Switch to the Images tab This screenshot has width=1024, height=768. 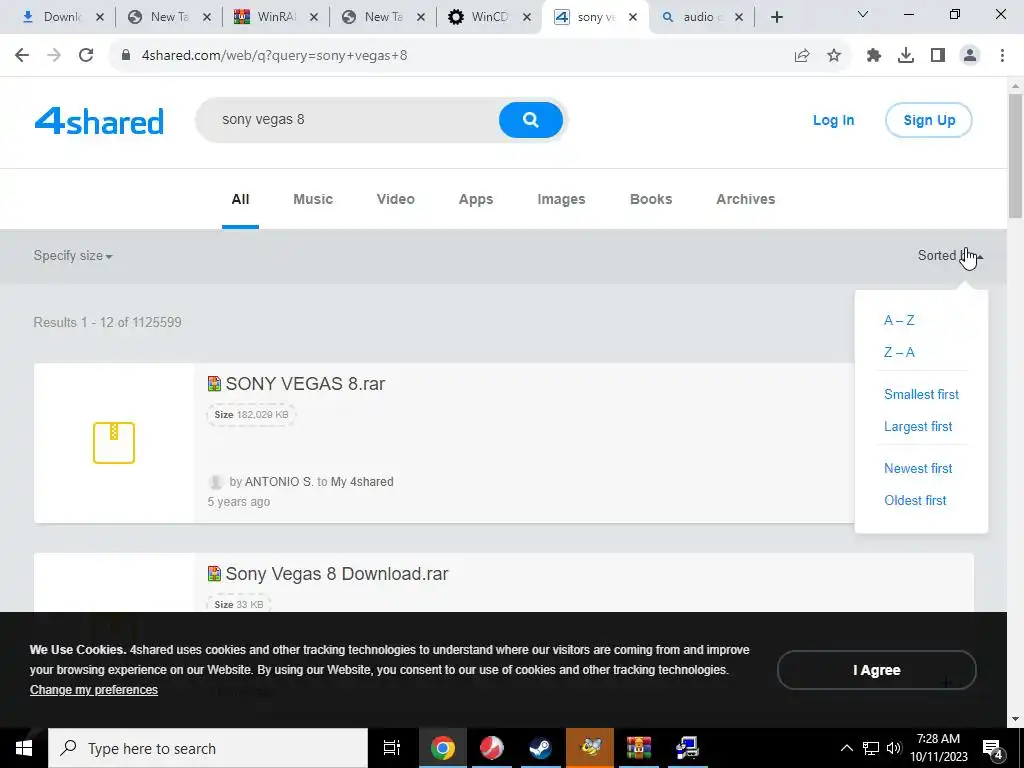(561, 199)
